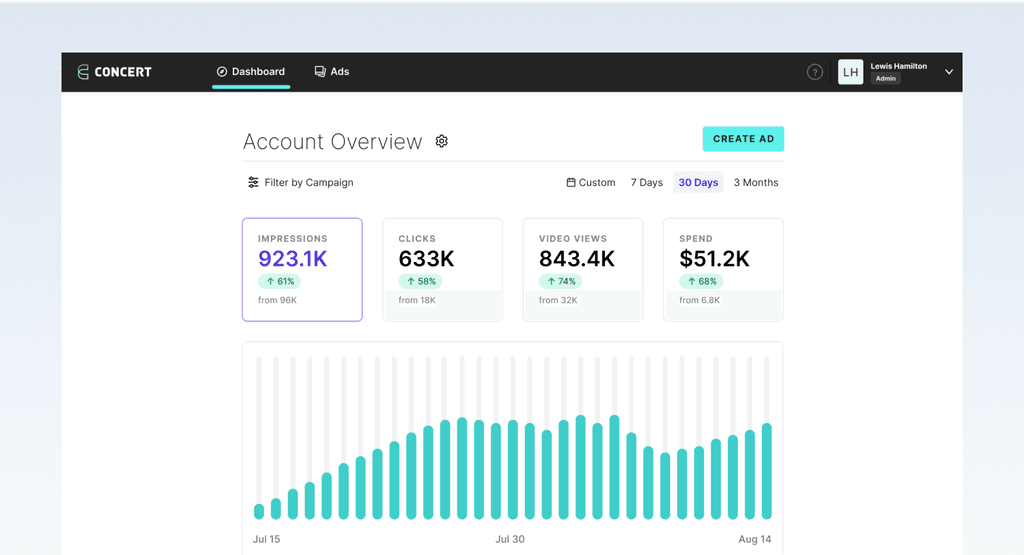Select the 7 Days range
The image size is (1024, 555).
tap(647, 182)
